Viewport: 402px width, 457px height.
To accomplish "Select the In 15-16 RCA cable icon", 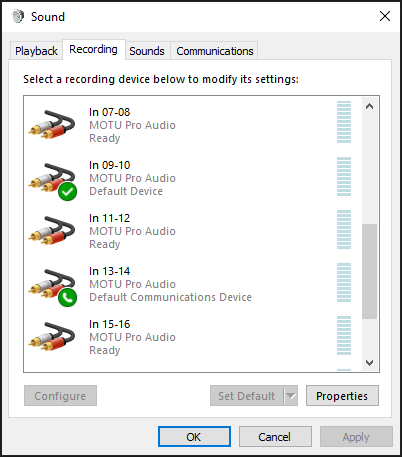I will point(52,337).
